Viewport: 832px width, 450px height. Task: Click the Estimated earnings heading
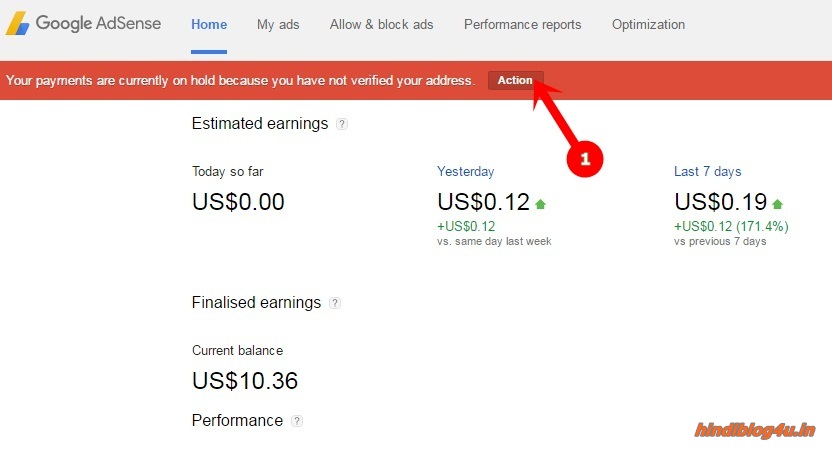260,124
